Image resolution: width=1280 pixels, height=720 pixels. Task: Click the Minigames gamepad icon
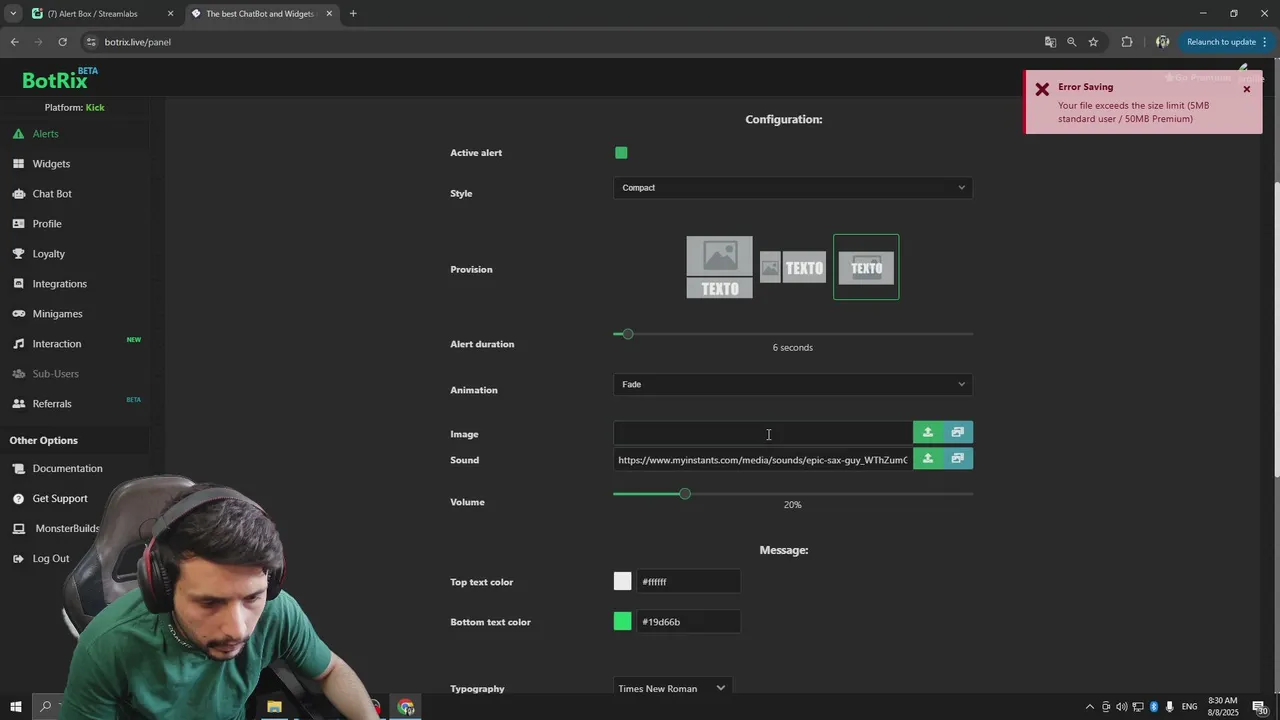tap(18, 314)
